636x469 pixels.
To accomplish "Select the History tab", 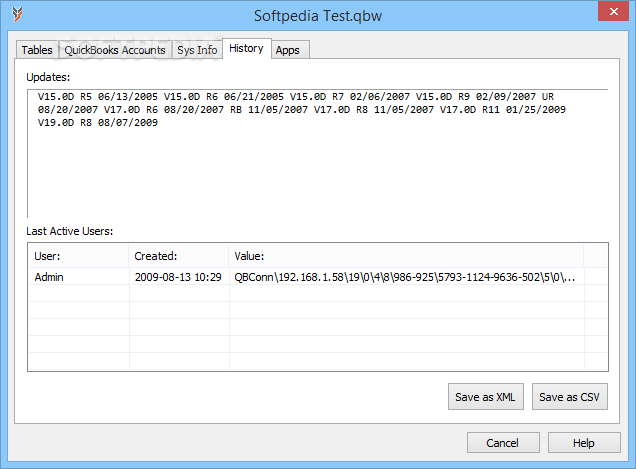I will pyautogui.click(x=246, y=48).
